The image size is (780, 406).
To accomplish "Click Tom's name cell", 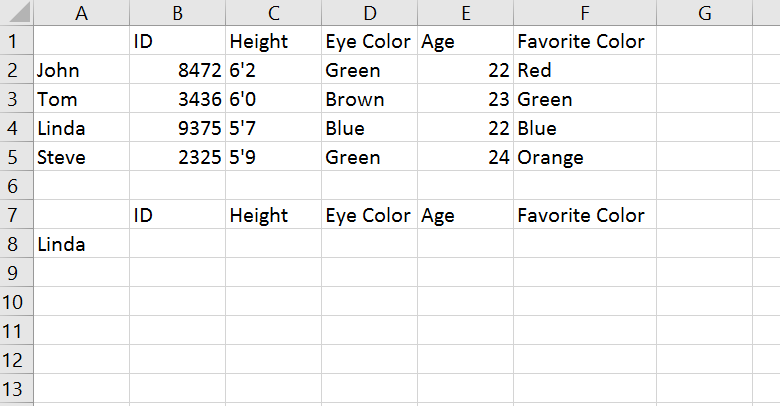I will tap(82, 99).
